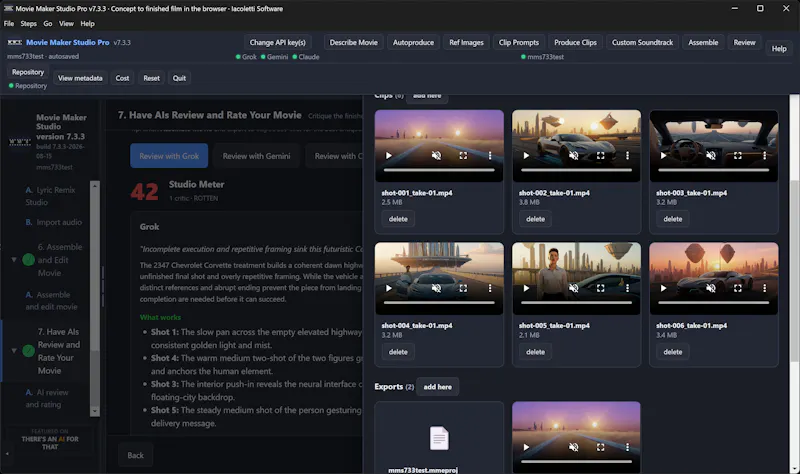This screenshot has height=474, width=800.
Task: Select the Review with Grok tab
Action: pos(169,156)
